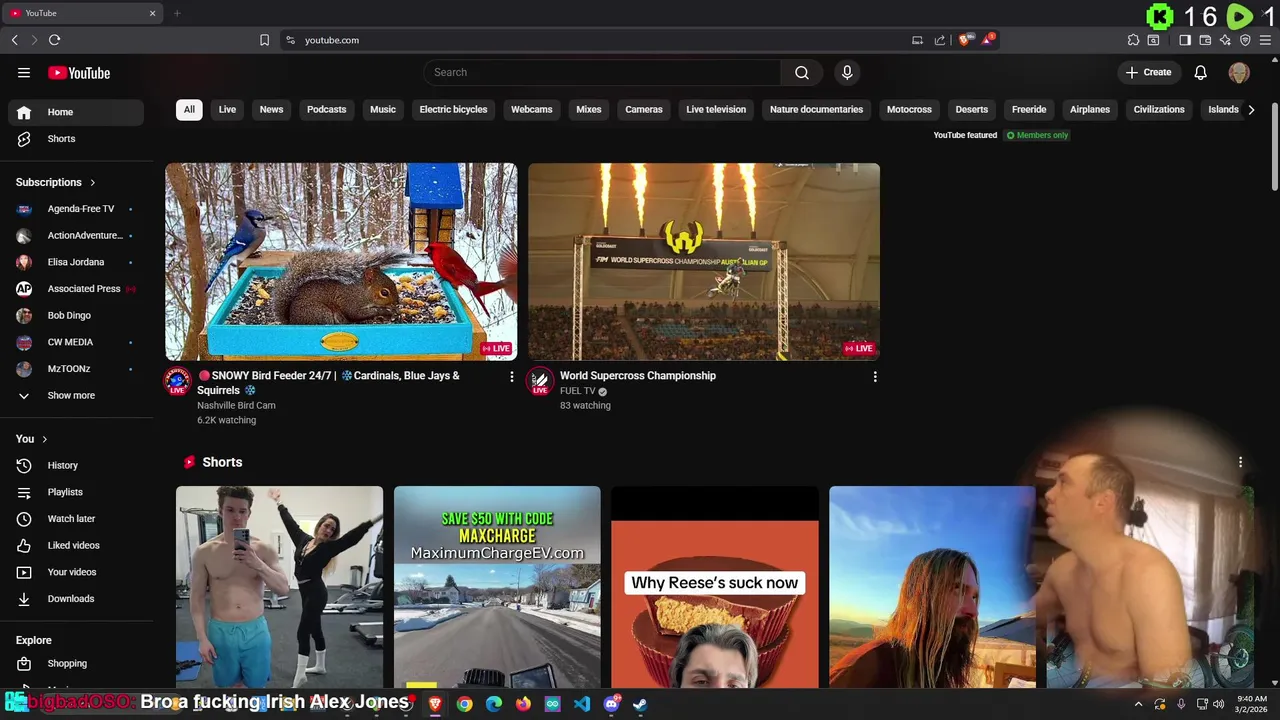Open the Bob Dingo subscription
The height and width of the screenshot is (720, 1280).
[x=76, y=315]
